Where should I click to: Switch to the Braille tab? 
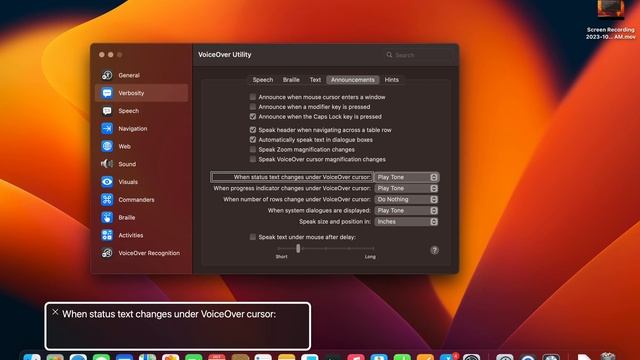(291, 80)
